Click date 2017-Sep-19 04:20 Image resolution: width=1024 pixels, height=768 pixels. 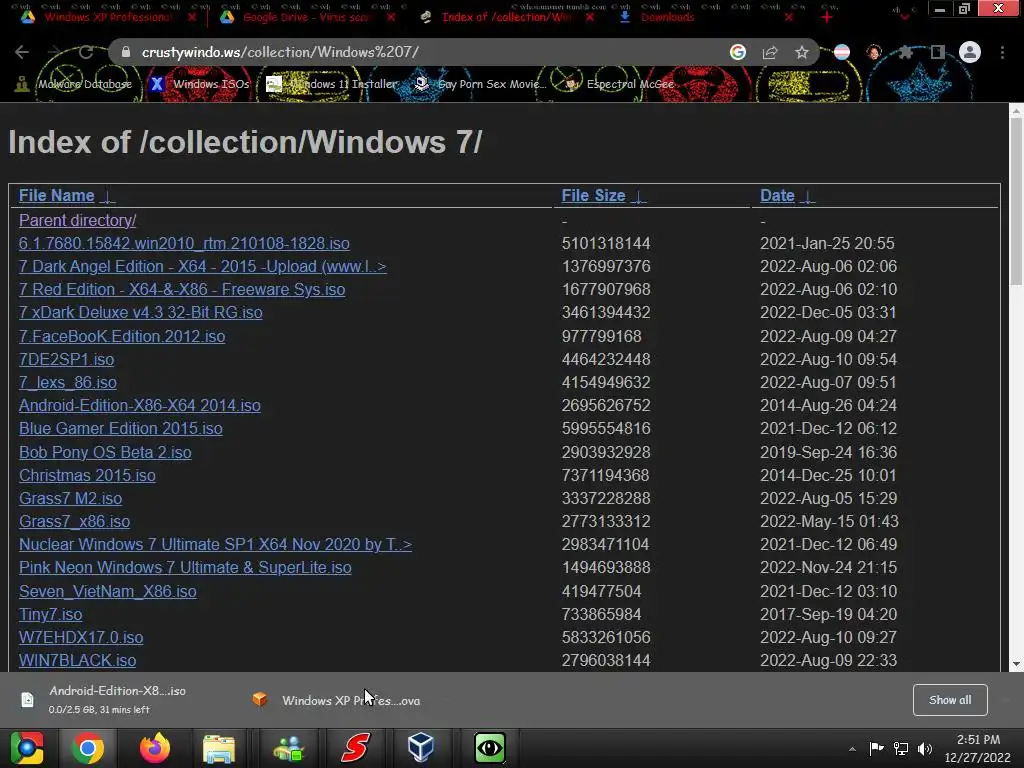pos(829,614)
